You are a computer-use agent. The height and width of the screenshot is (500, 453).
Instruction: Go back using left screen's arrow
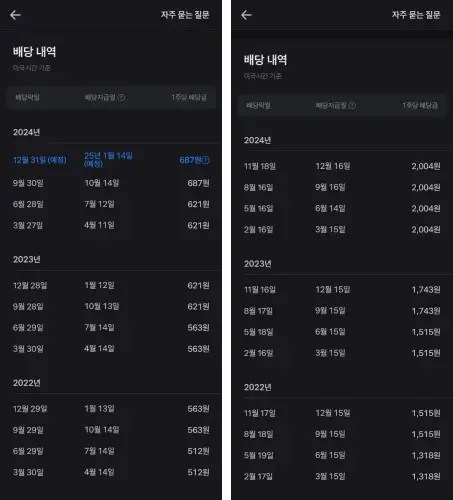[x=15, y=15]
